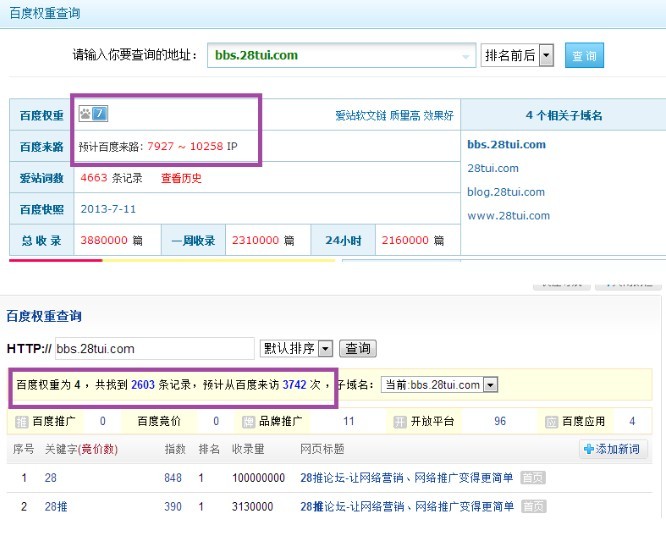The image size is (666, 542).
Task: Click the blue 查询 button at top
Action: pyautogui.click(x=584, y=55)
